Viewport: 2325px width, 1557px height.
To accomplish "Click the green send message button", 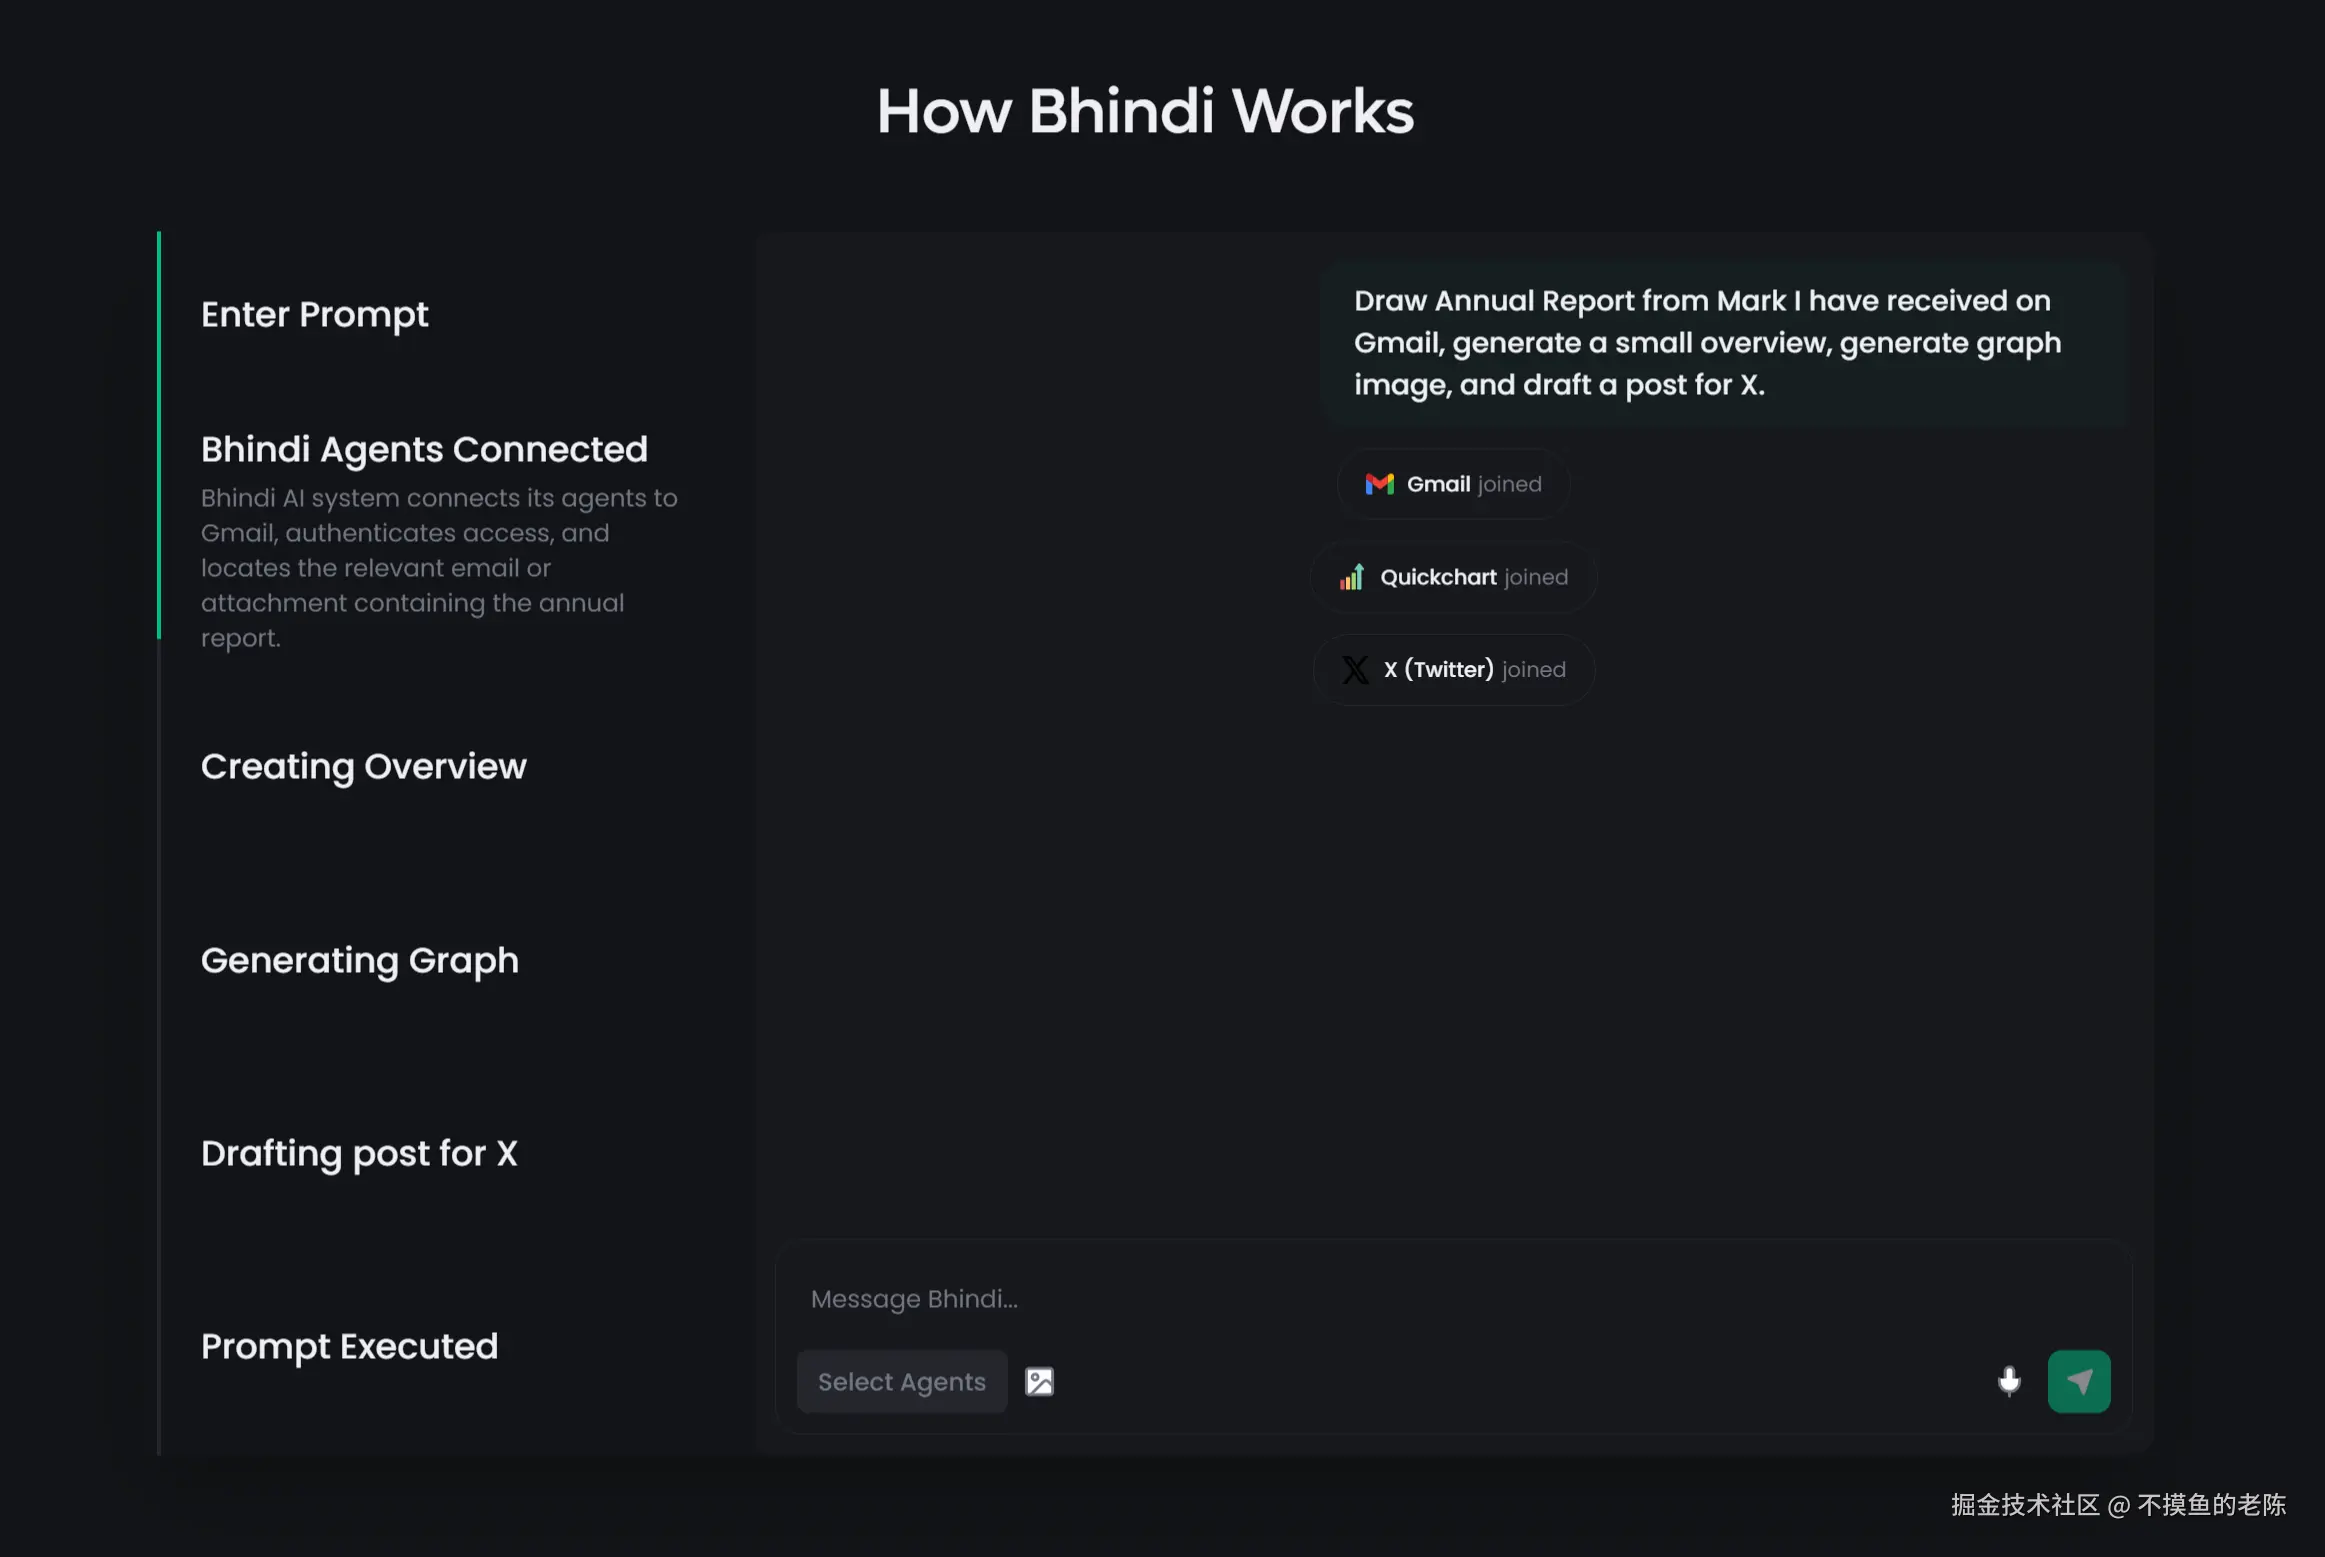I will click(x=2078, y=1381).
